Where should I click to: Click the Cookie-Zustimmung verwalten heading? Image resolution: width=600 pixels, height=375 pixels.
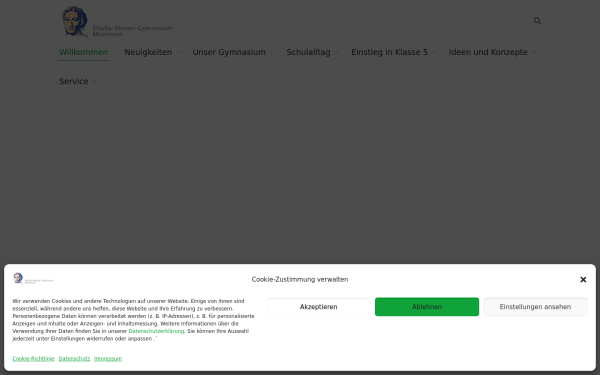click(x=300, y=280)
